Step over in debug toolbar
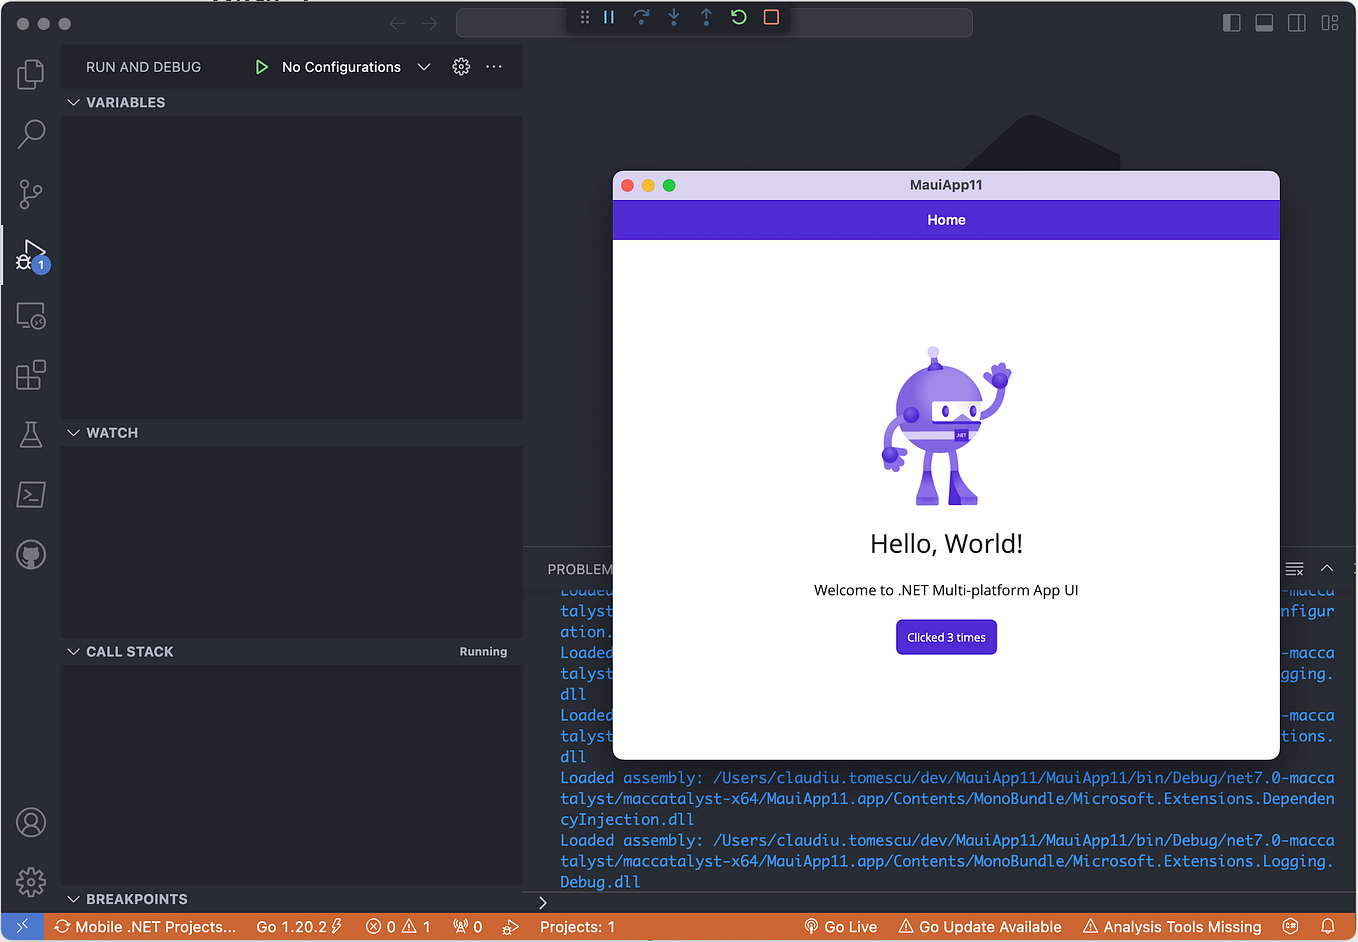The width and height of the screenshot is (1358, 942). coord(641,17)
